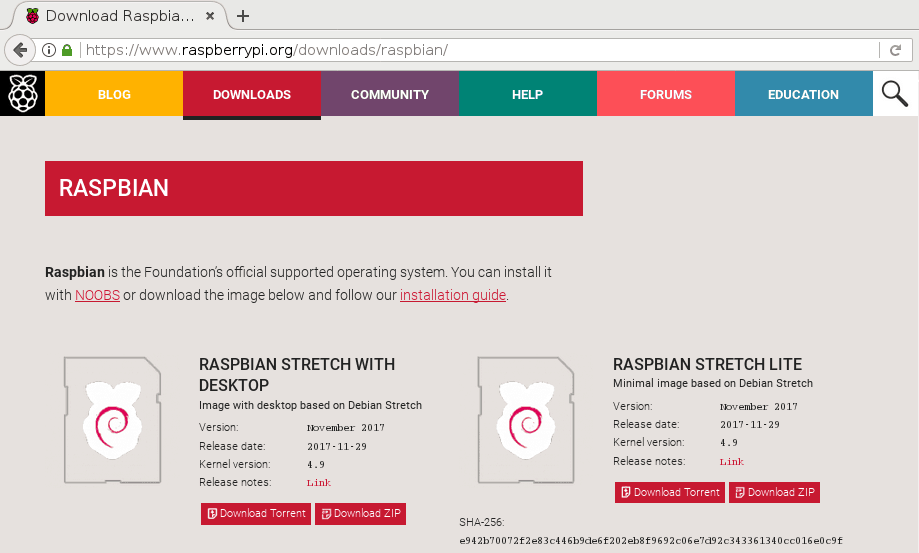Download ZIP for Raspbian Stretch with Desktop
Viewport: 919px width, 553px height.
[360, 514]
